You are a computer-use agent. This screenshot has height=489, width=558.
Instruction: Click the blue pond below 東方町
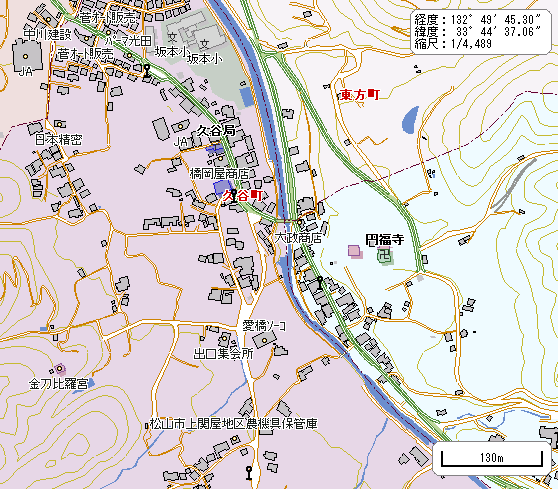(x=410, y=120)
